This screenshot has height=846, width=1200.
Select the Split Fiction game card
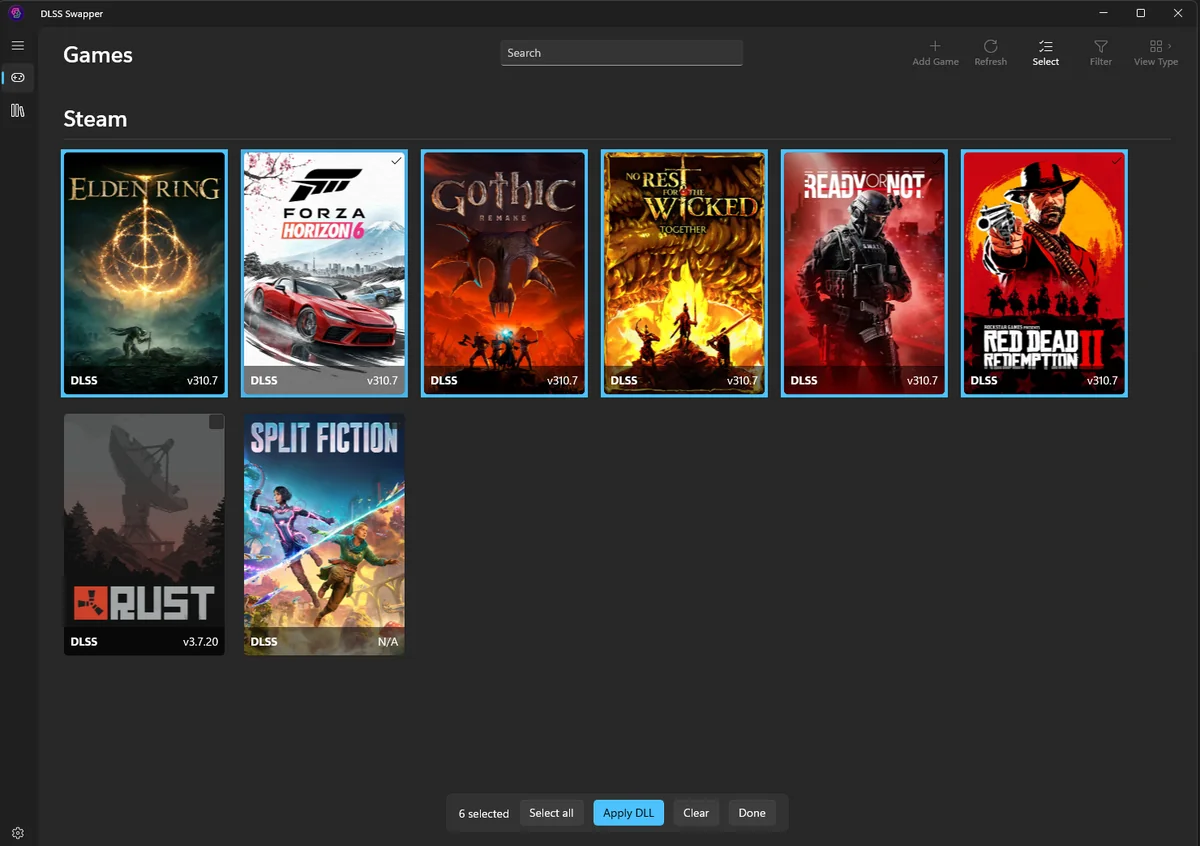(x=324, y=534)
